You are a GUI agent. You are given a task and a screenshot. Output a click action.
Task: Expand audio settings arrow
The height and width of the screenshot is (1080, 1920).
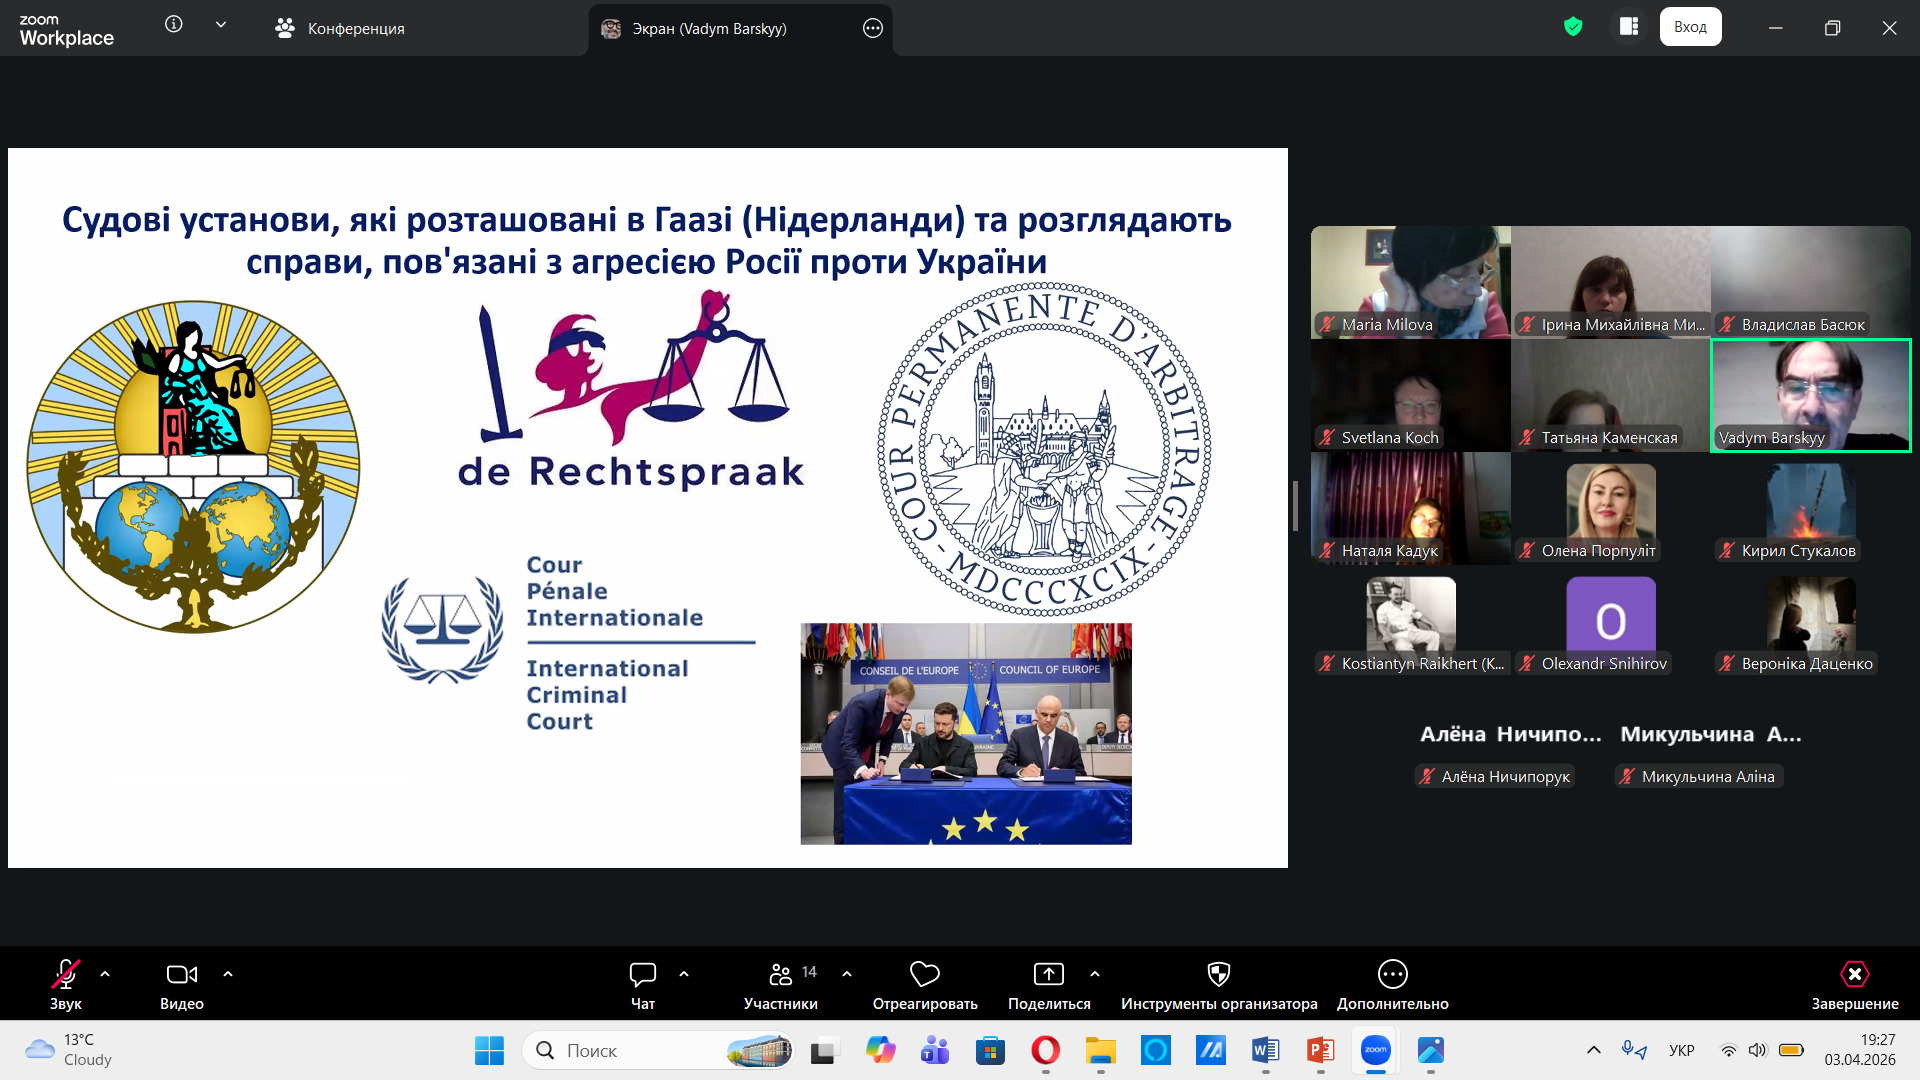point(105,973)
